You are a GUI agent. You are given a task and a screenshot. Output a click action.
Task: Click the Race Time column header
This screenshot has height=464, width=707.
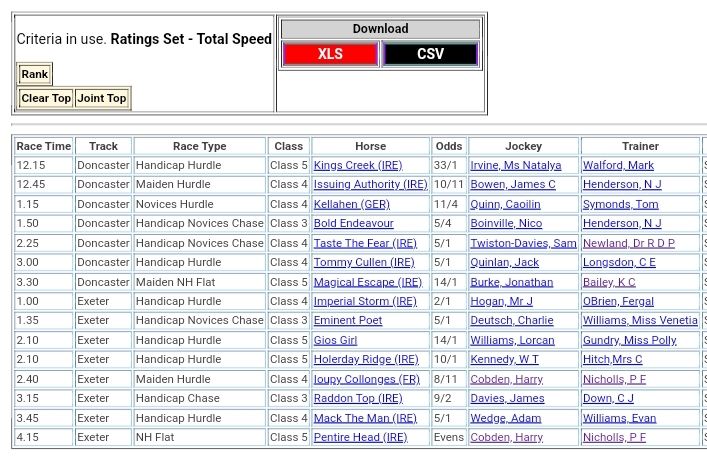(44, 146)
